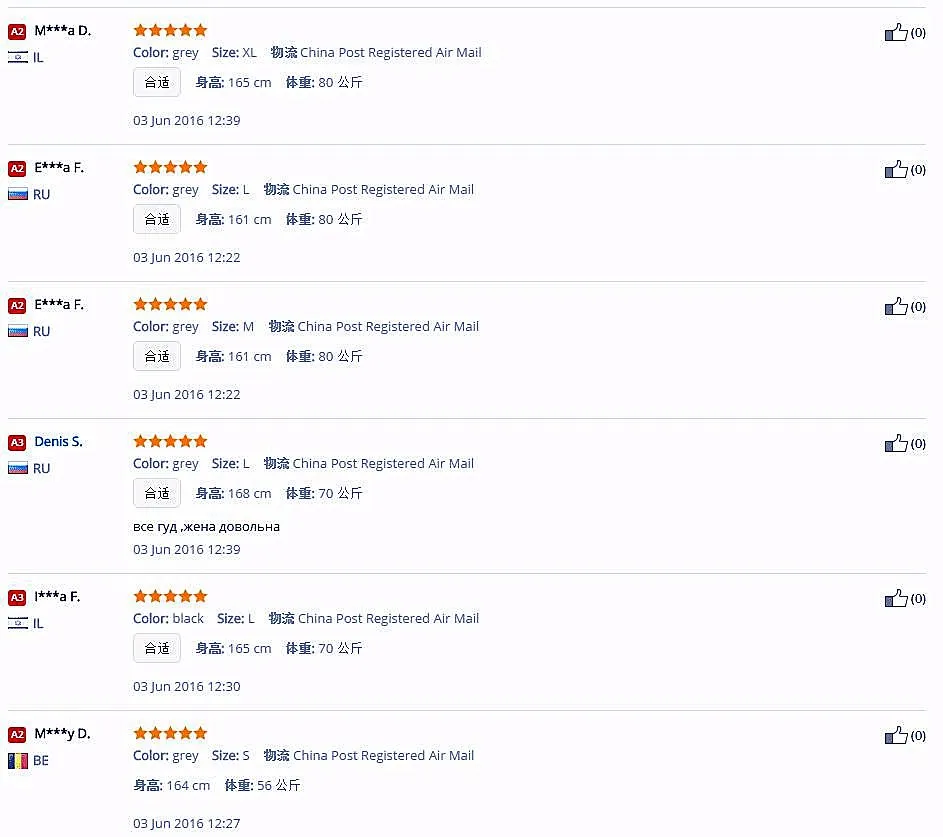Click the flag icon beside BE
The width and height of the screenshot is (943, 837).
coord(18,761)
